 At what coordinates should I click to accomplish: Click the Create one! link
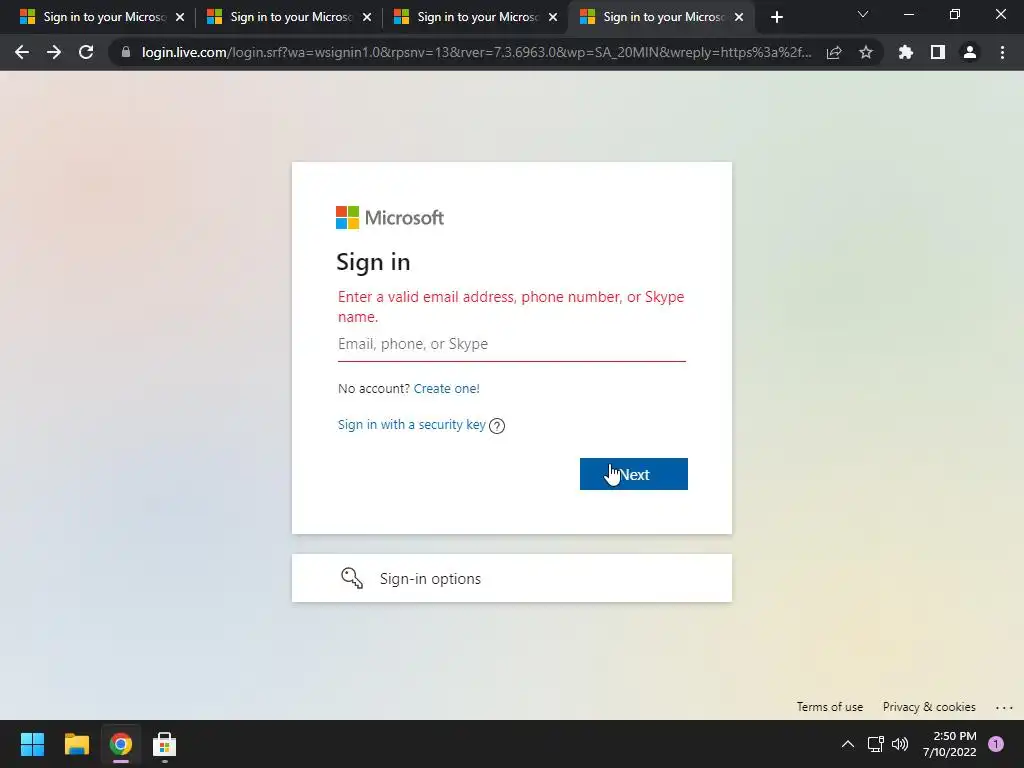[447, 389]
